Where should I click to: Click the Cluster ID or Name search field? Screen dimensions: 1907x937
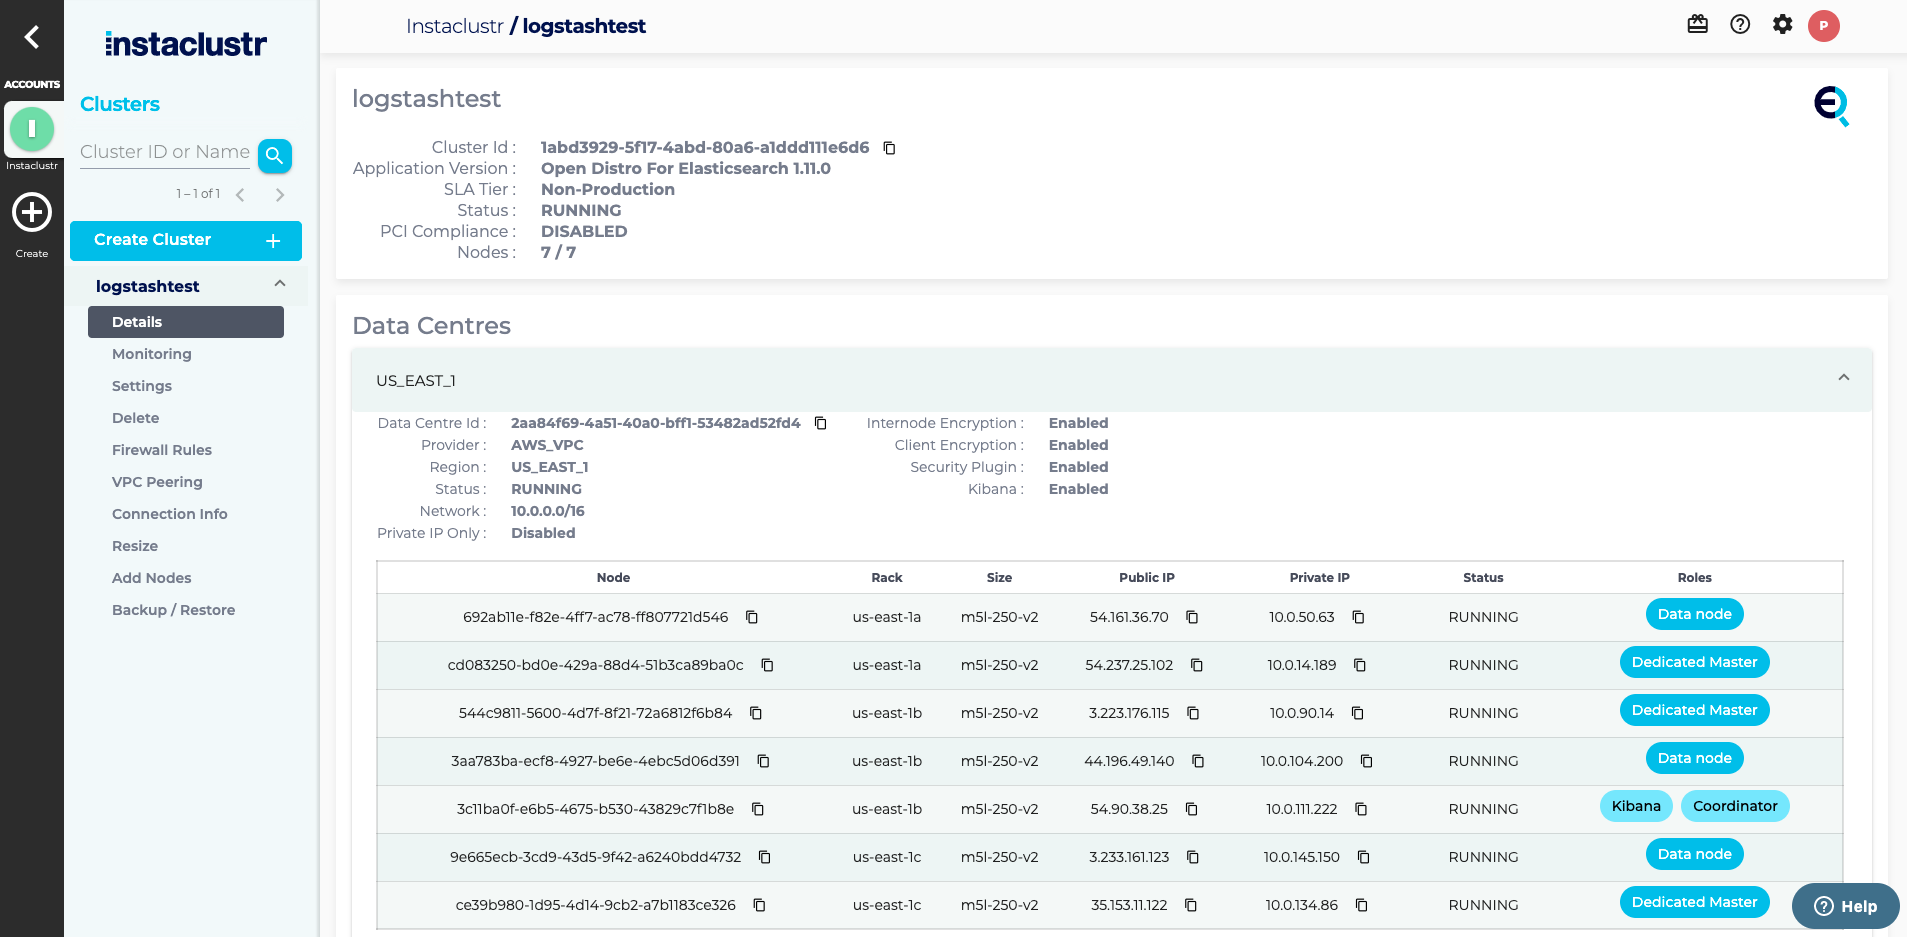163,152
